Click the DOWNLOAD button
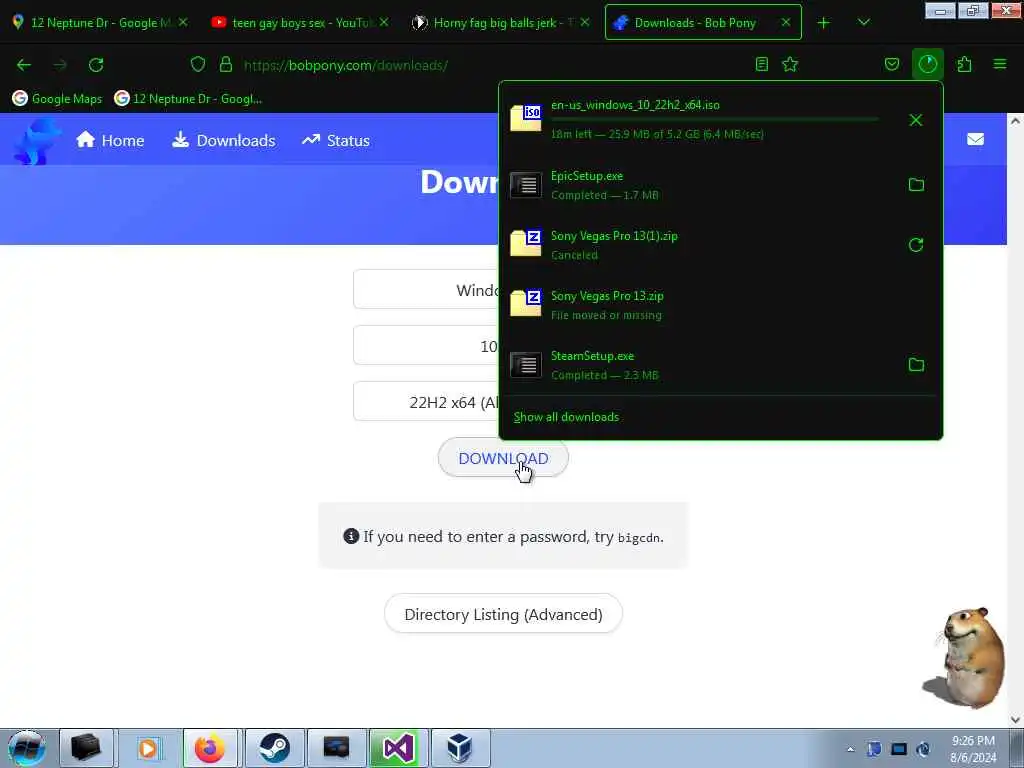The width and height of the screenshot is (1024, 768). click(x=503, y=458)
